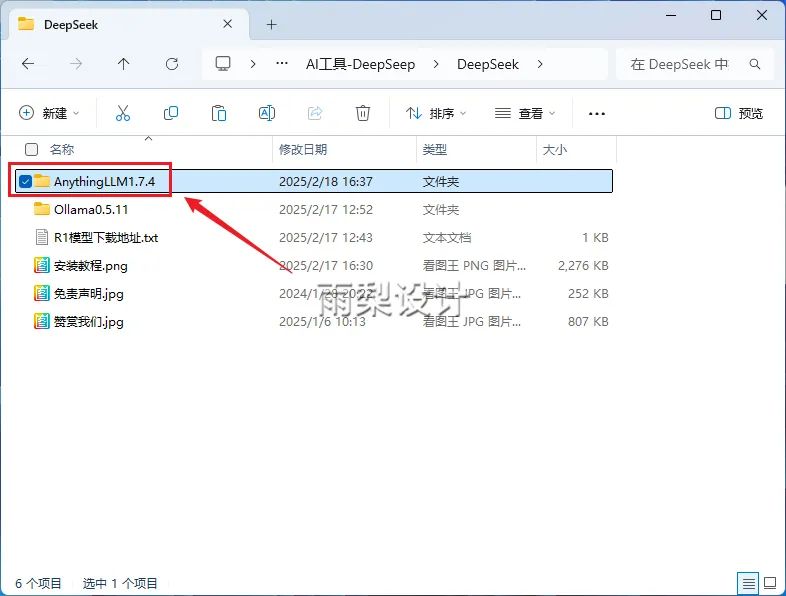This screenshot has width=786, height=596.
Task: Click the Ollama0.5.11 folder icon
Action: click(x=42, y=209)
